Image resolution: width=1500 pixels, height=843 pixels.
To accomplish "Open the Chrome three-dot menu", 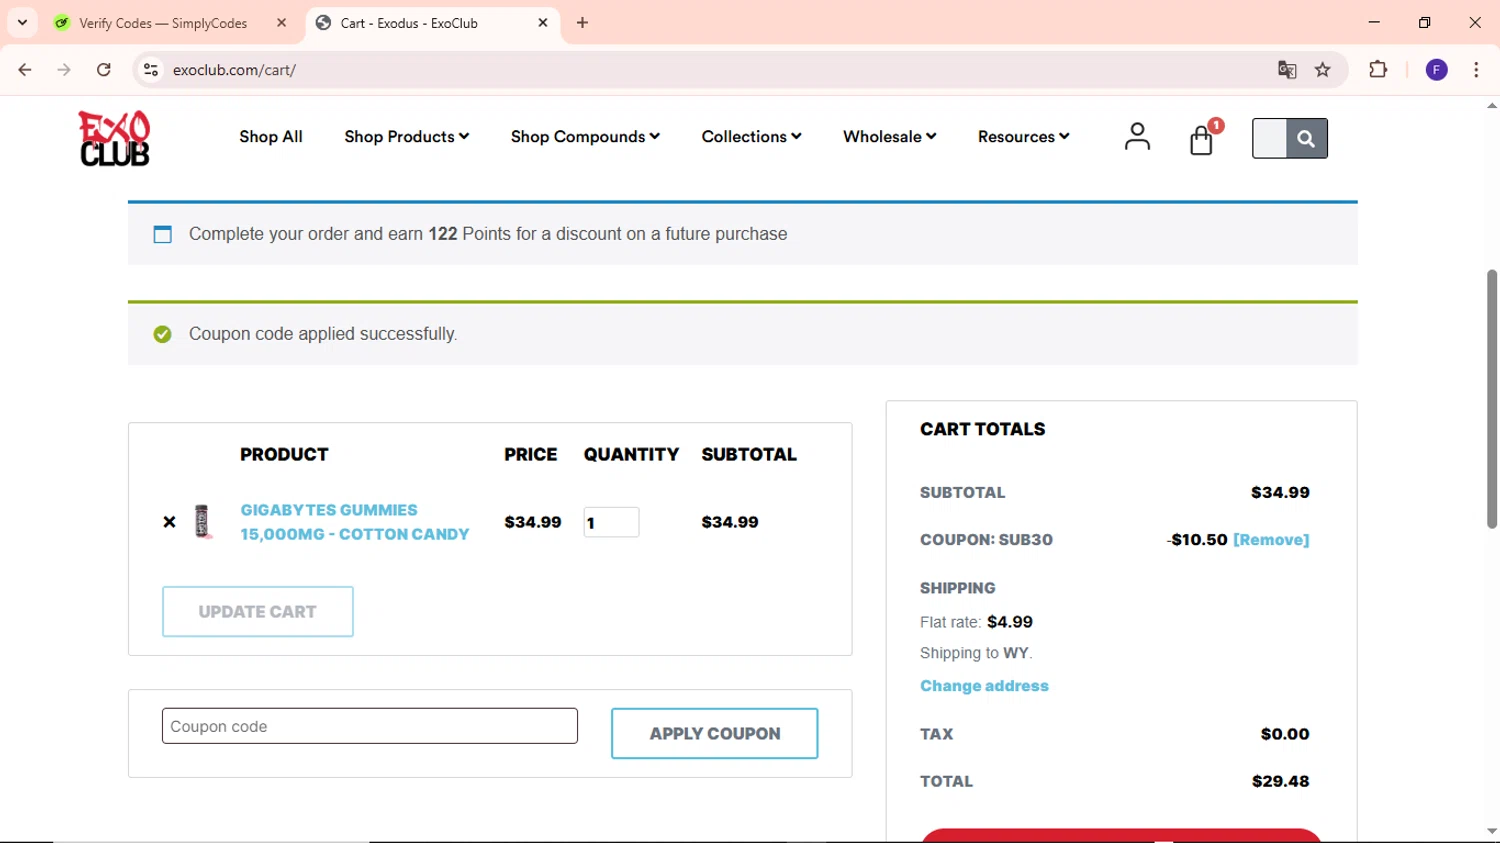I will click(1476, 70).
